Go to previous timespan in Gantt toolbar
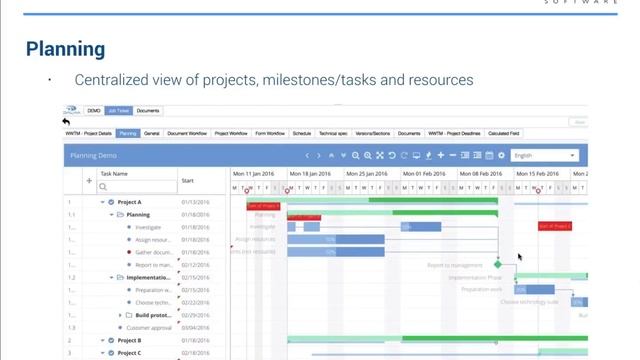 (x=307, y=156)
